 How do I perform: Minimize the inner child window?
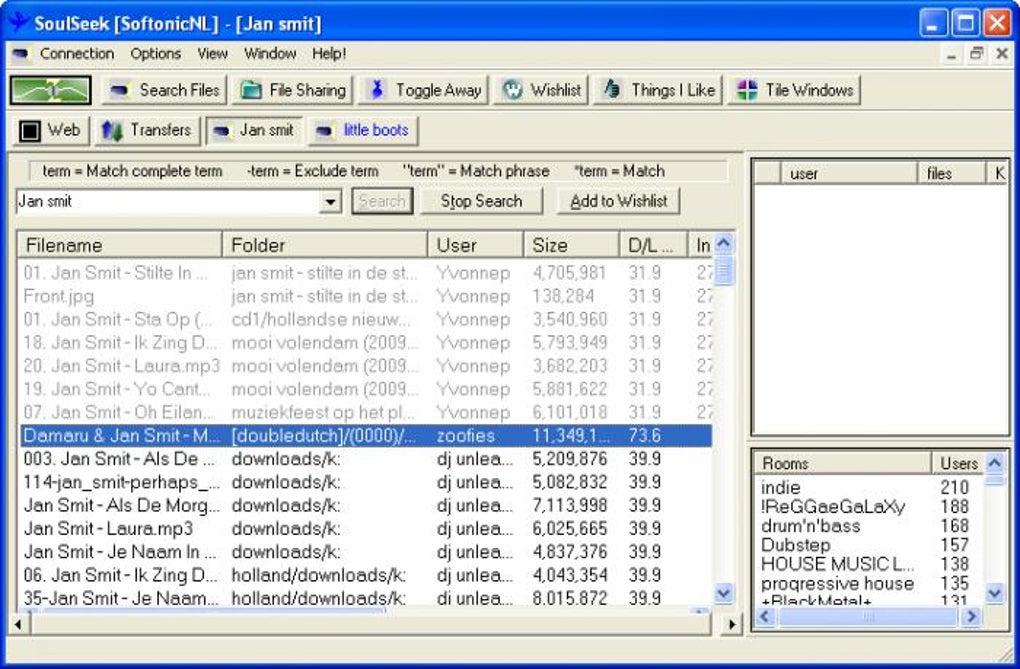[952, 55]
